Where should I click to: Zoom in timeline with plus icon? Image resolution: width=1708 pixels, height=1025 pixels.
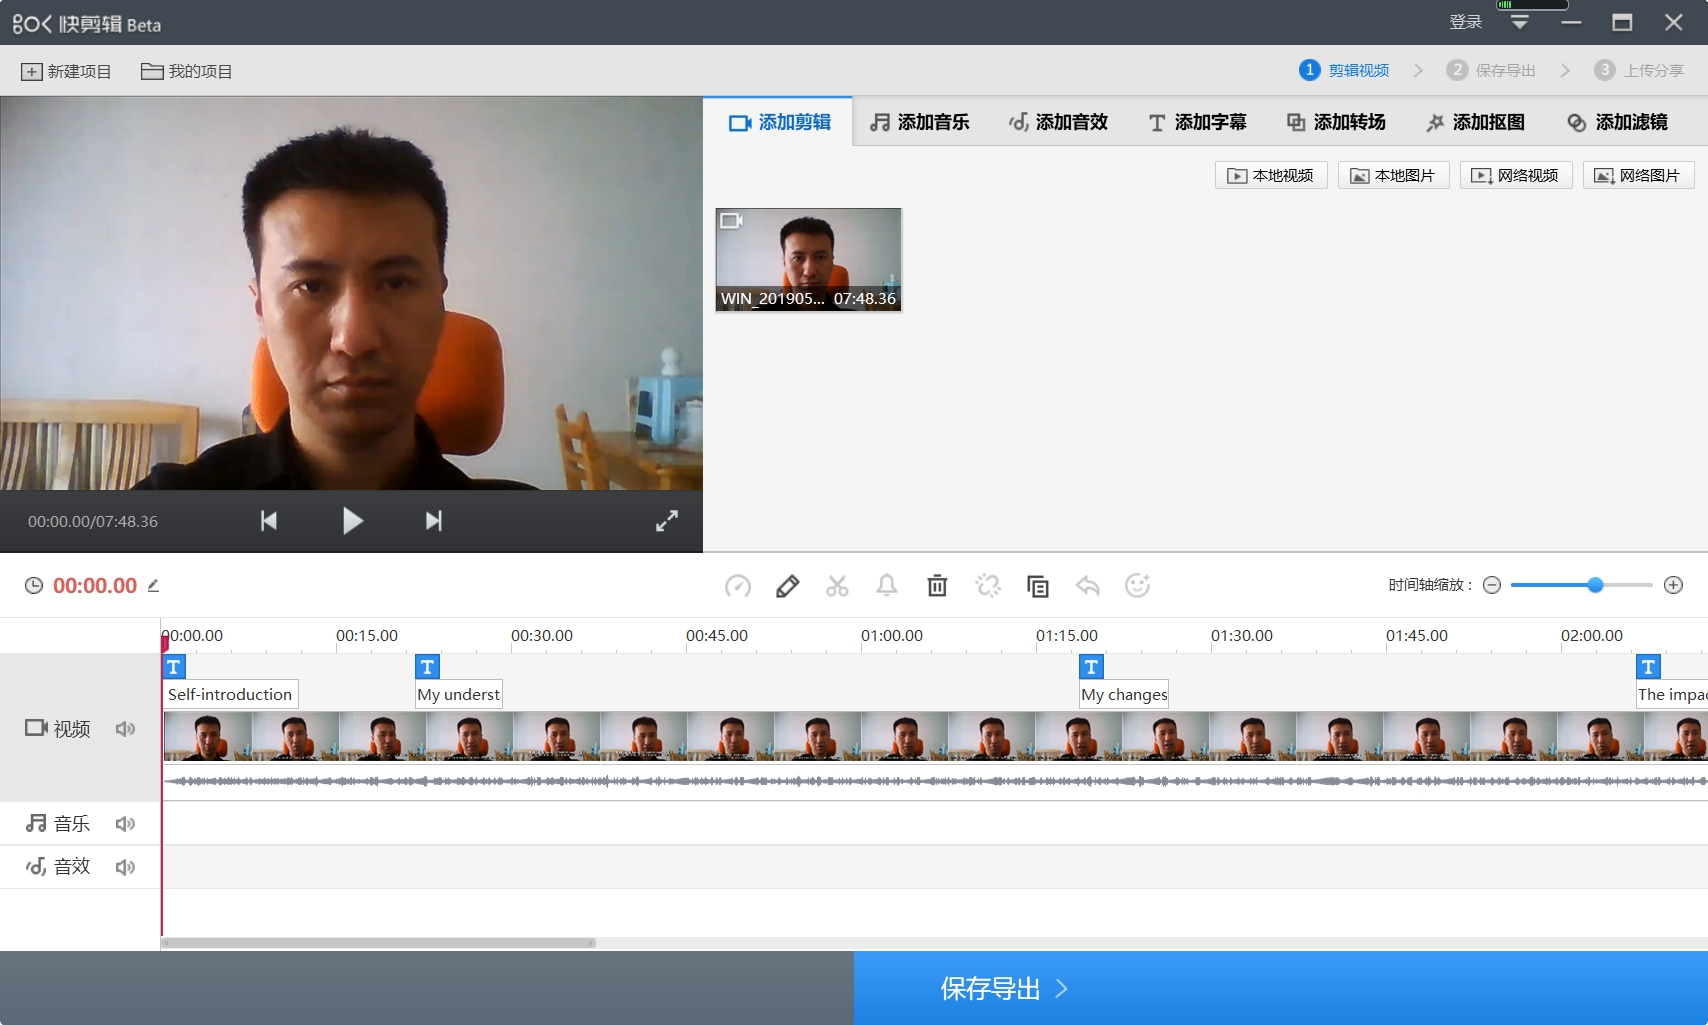tap(1674, 585)
